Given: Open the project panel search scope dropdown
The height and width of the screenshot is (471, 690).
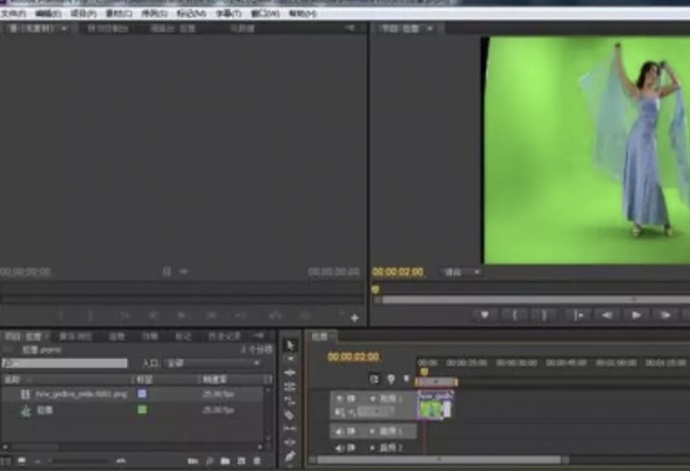Looking at the screenshot, I should [x=210, y=363].
